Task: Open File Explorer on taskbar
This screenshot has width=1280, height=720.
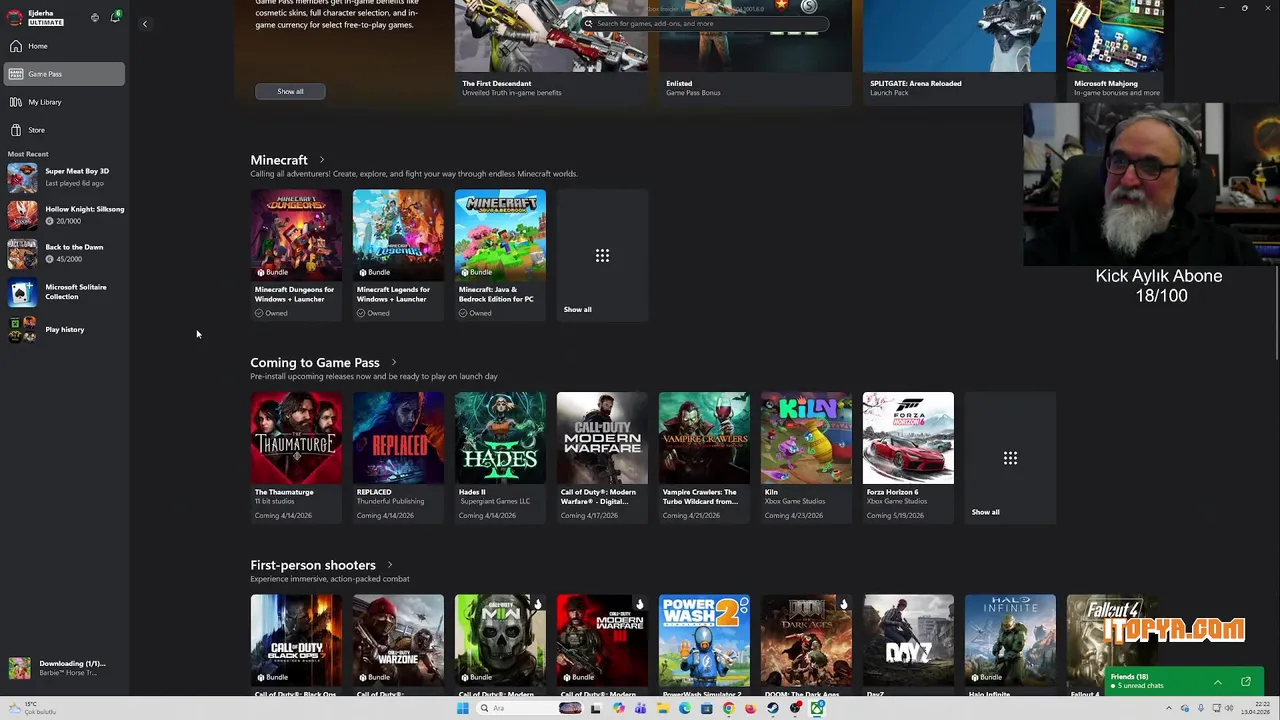Action: click(662, 709)
